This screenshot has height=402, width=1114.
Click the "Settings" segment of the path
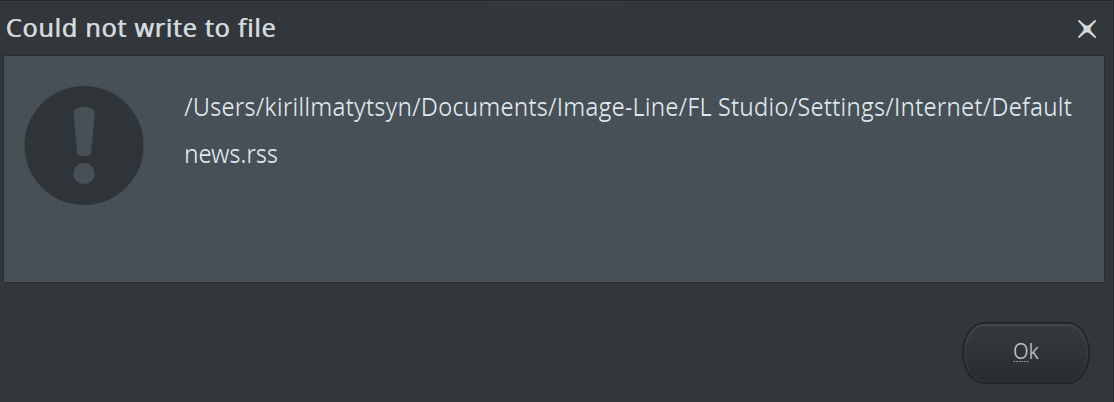coord(841,108)
